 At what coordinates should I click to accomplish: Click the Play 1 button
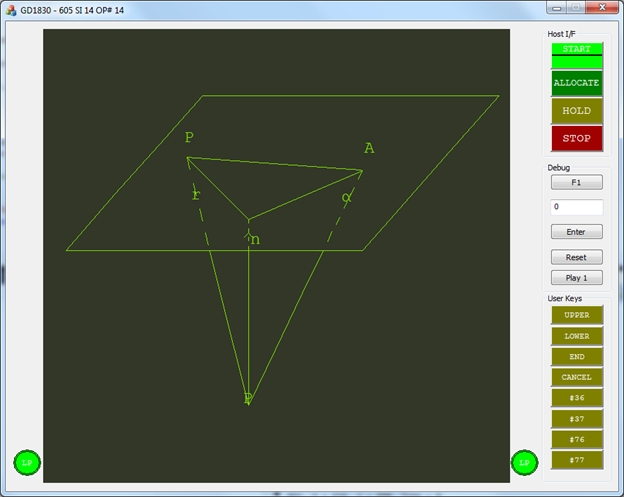(577, 278)
